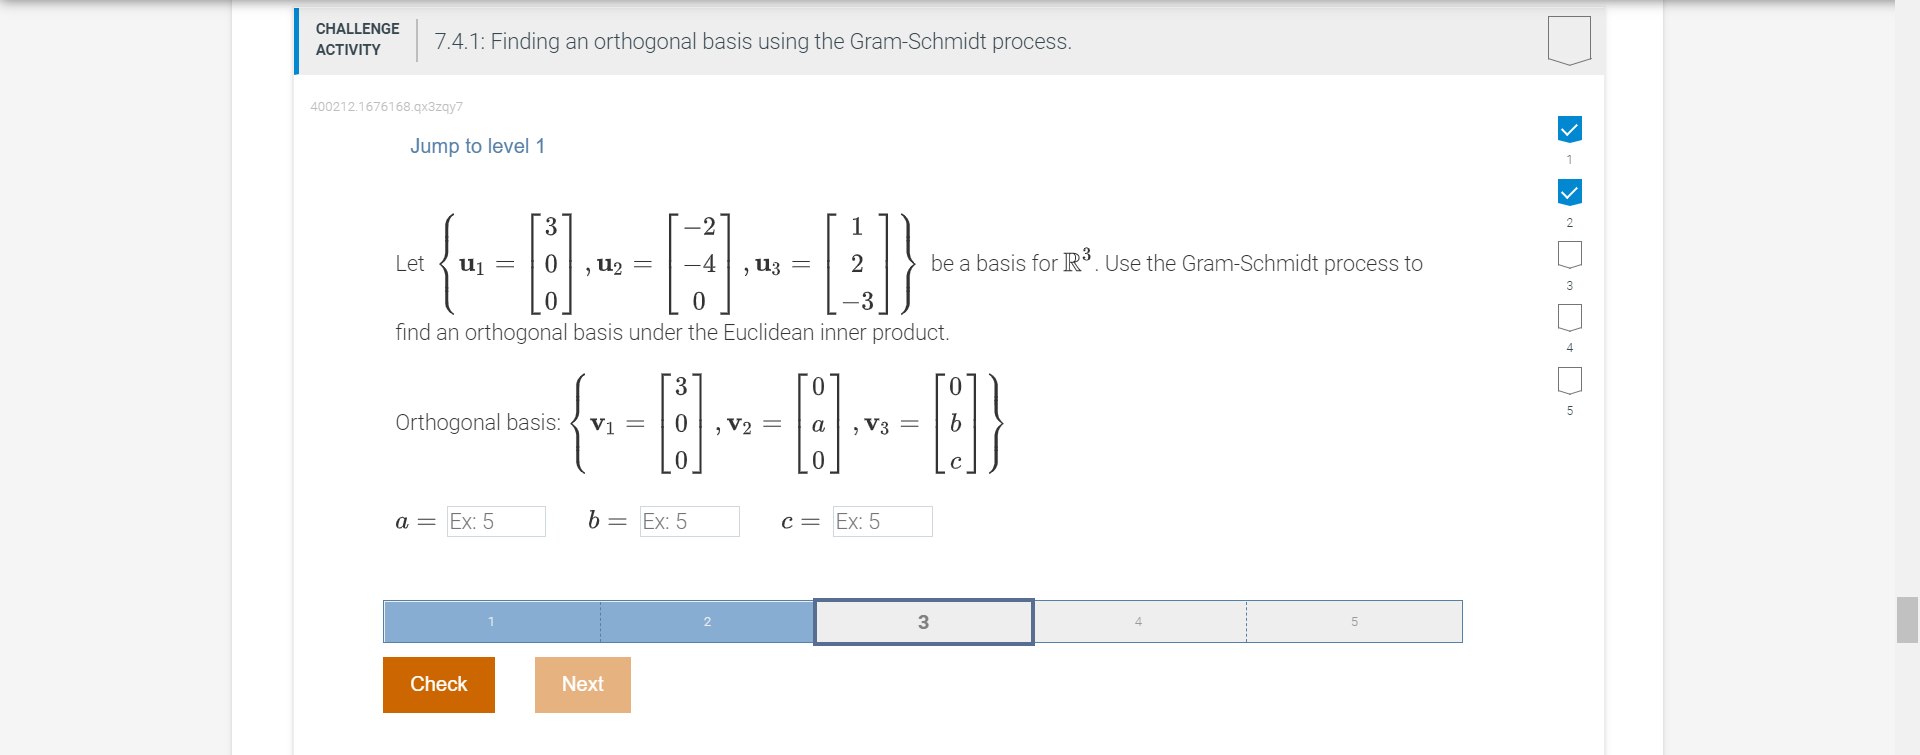This screenshot has width=1920, height=755.
Task: Click the Next button
Action: pyautogui.click(x=582, y=684)
